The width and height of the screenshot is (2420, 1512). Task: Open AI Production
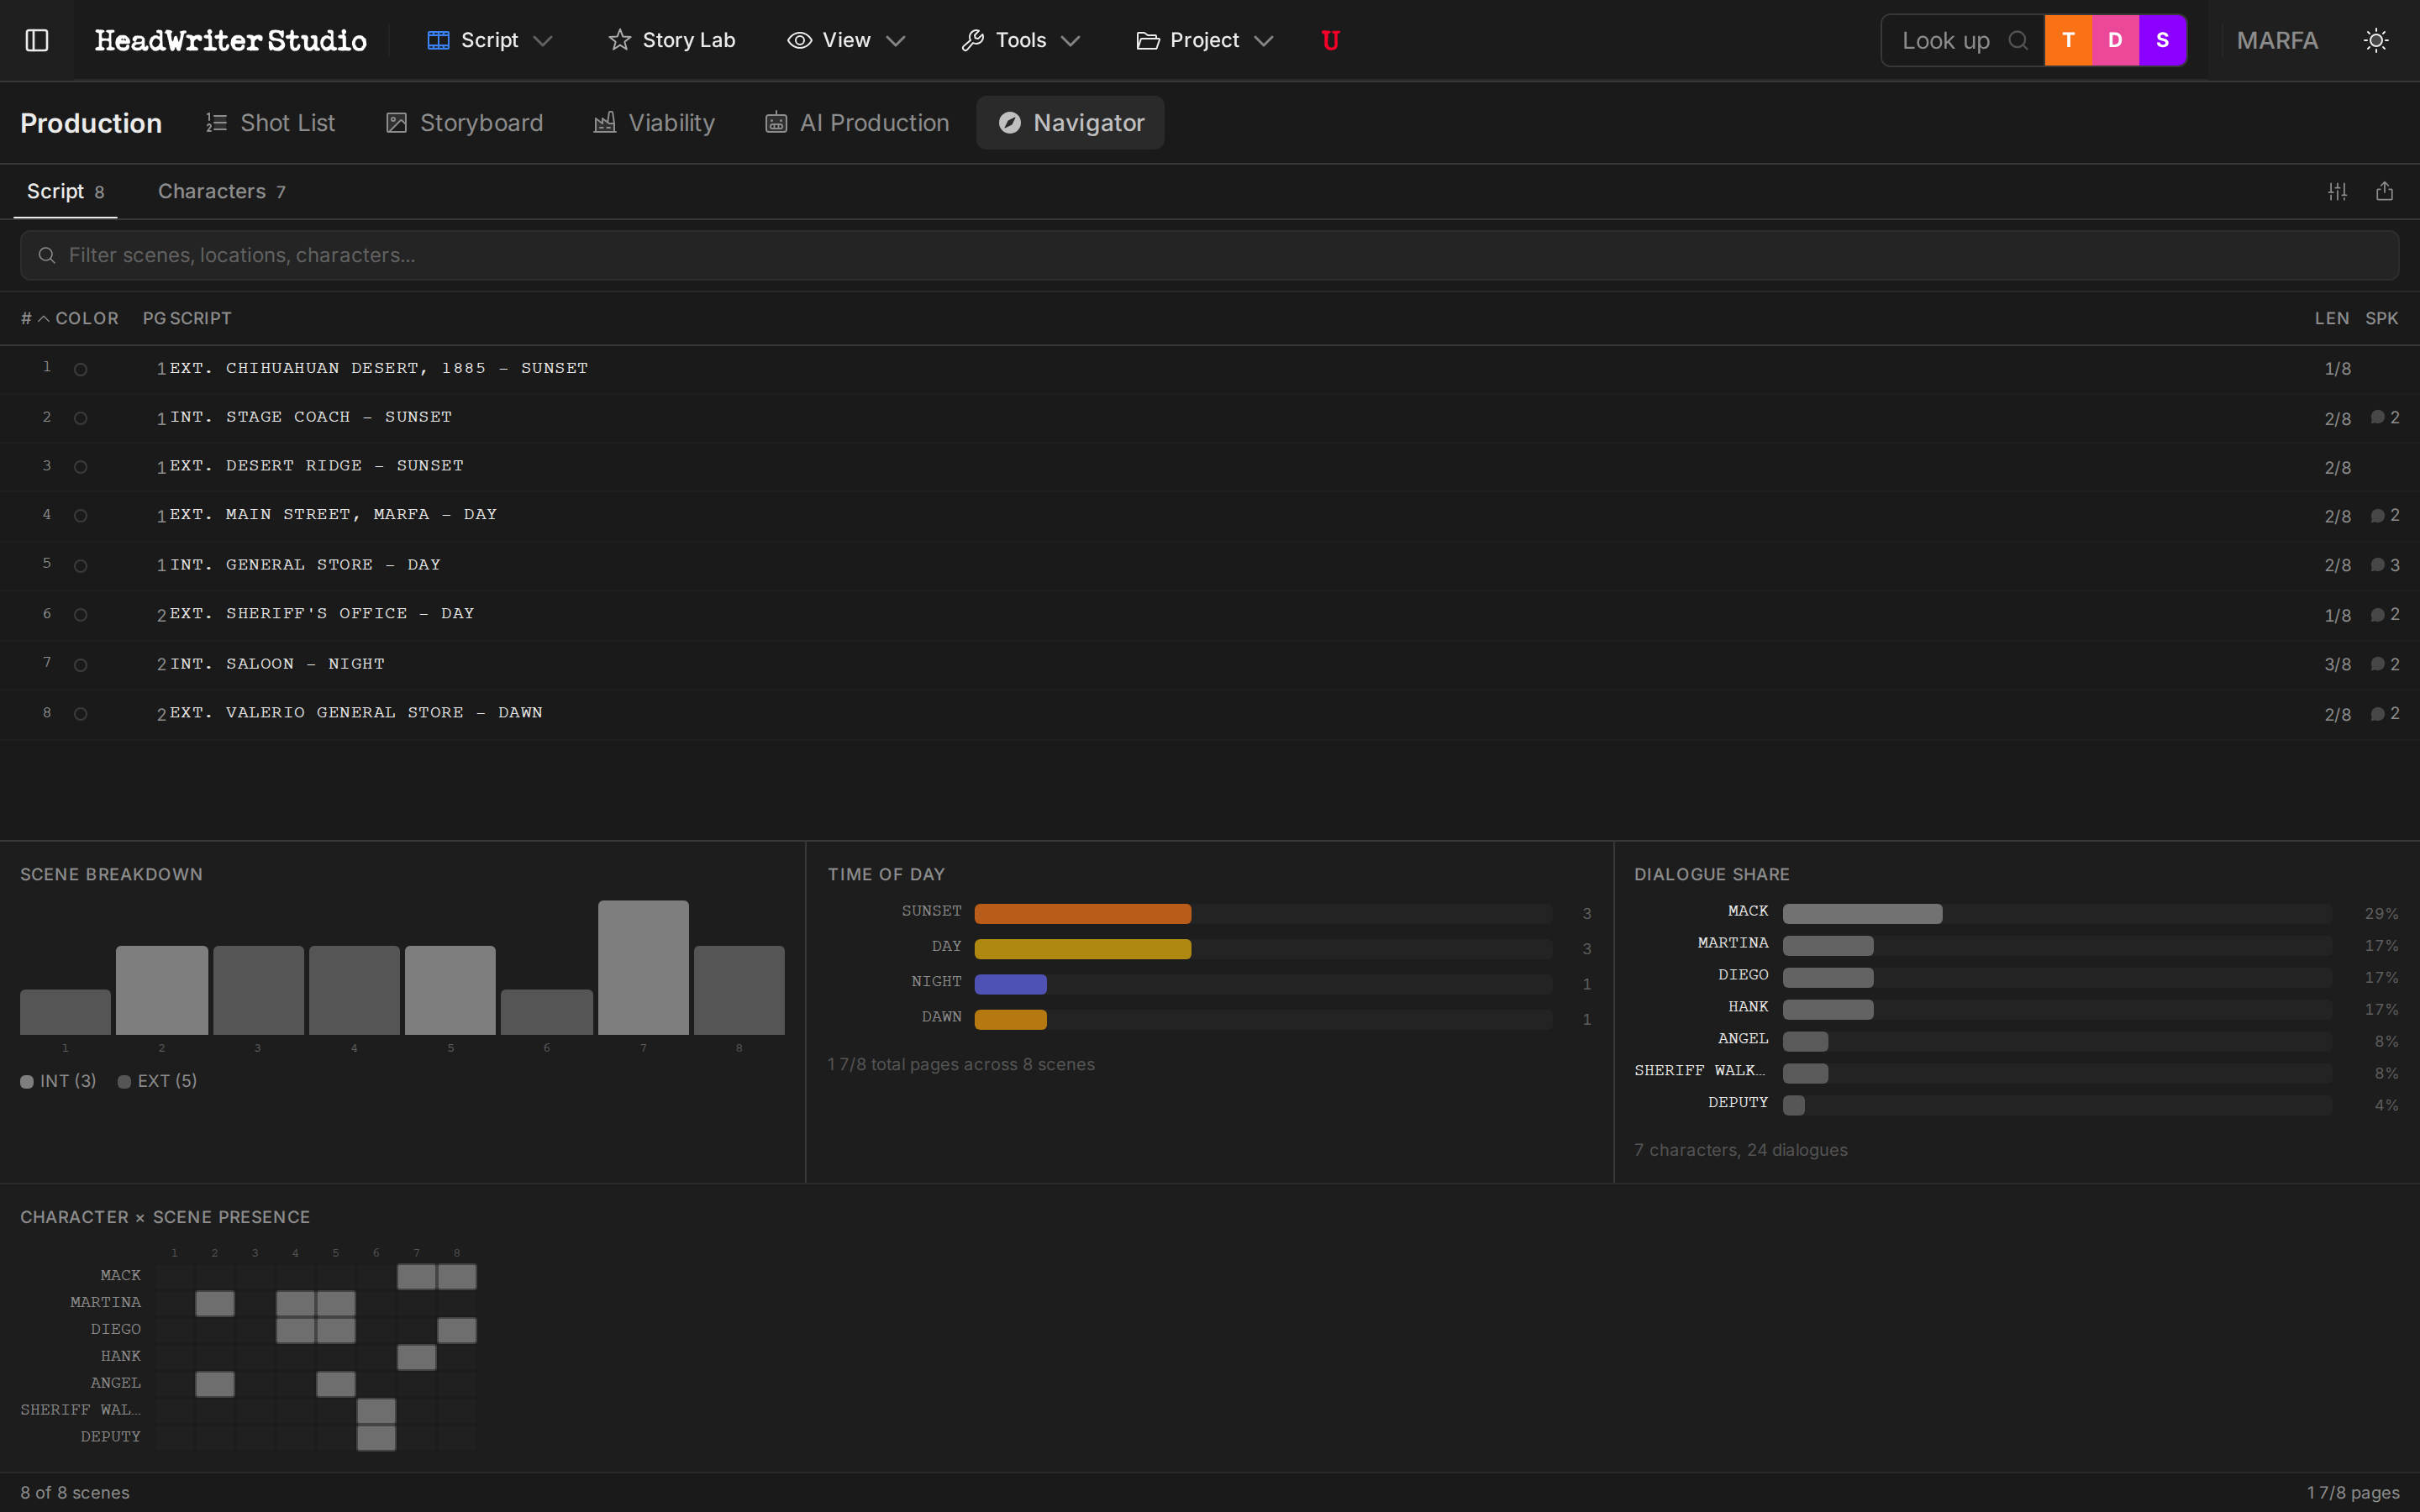(855, 122)
